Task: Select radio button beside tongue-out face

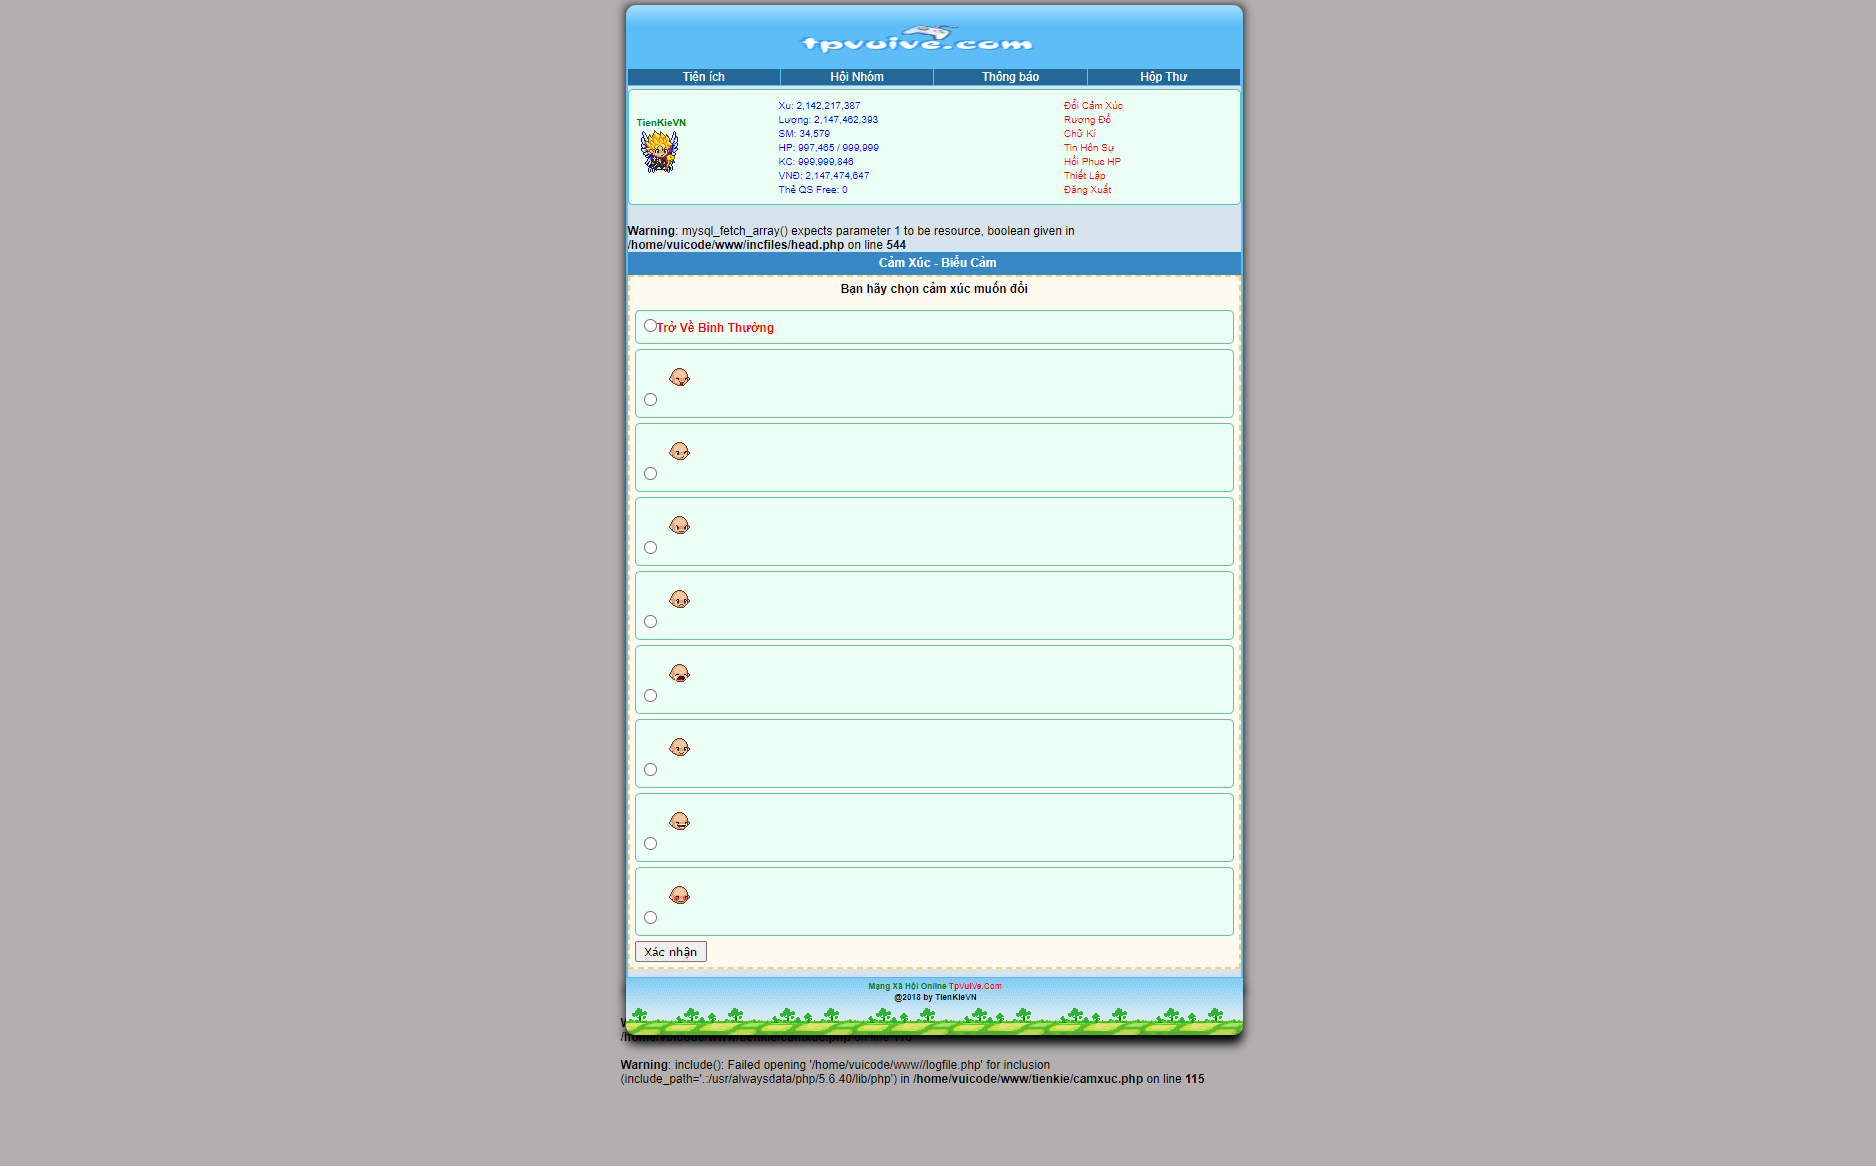Action: 650,400
